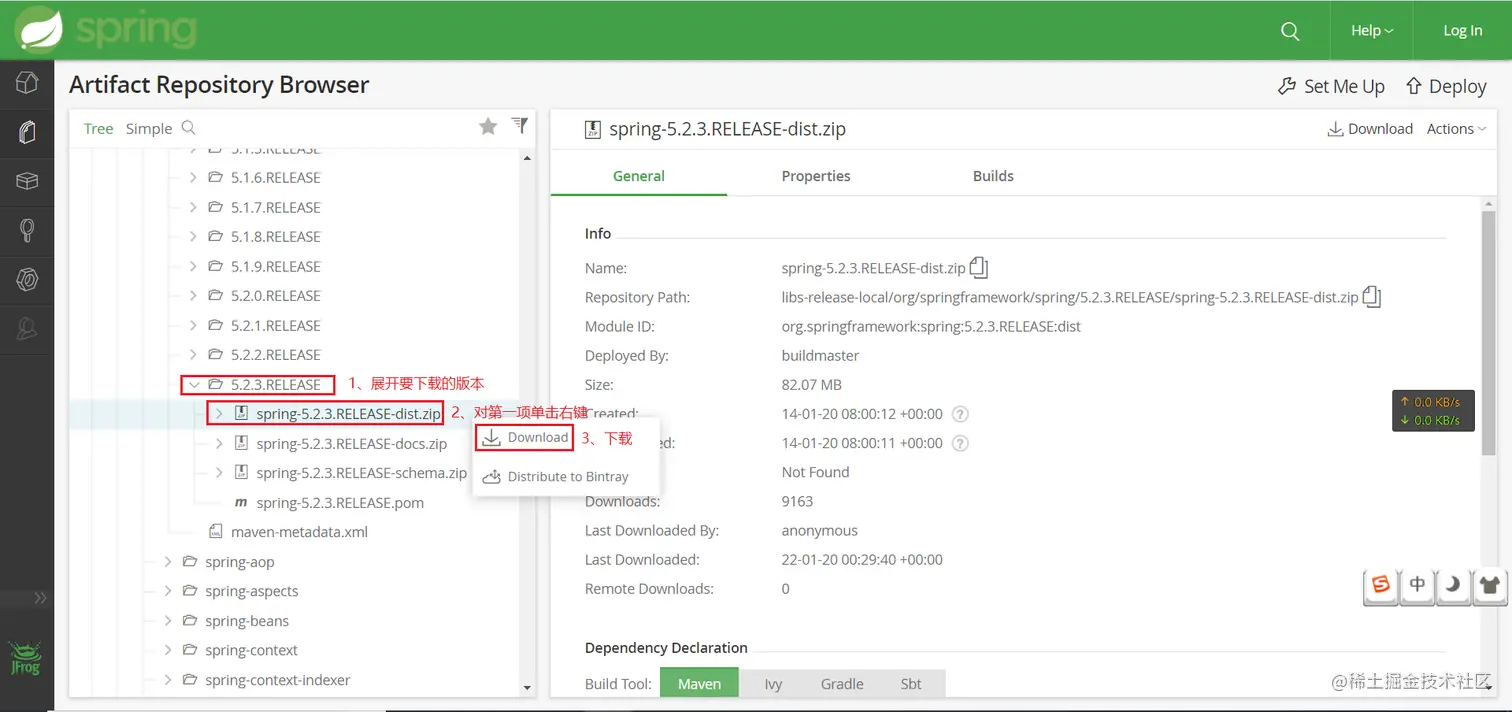Collapse the 5.2.3.RELEASE folder chevron
The image size is (1512, 712).
[x=193, y=384]
